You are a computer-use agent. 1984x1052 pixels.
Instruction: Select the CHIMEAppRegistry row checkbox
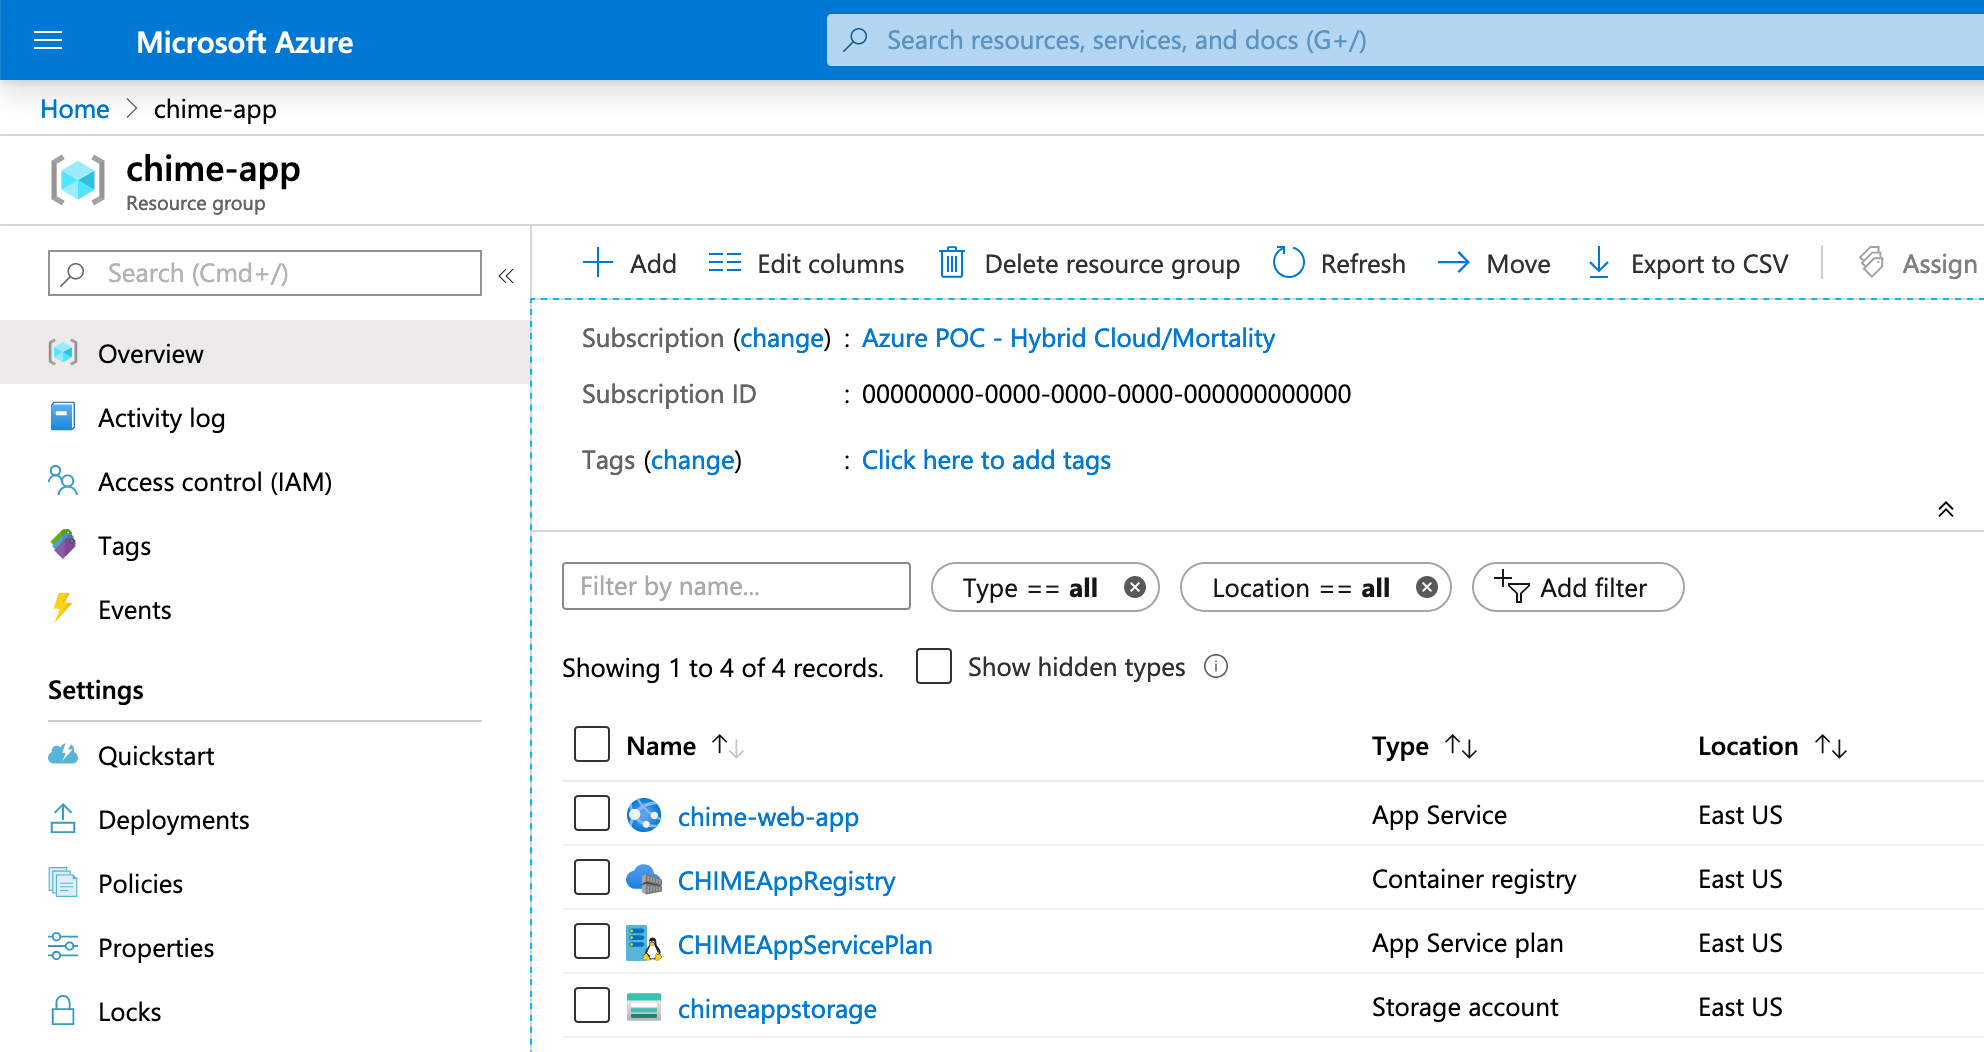coord(592,877)
